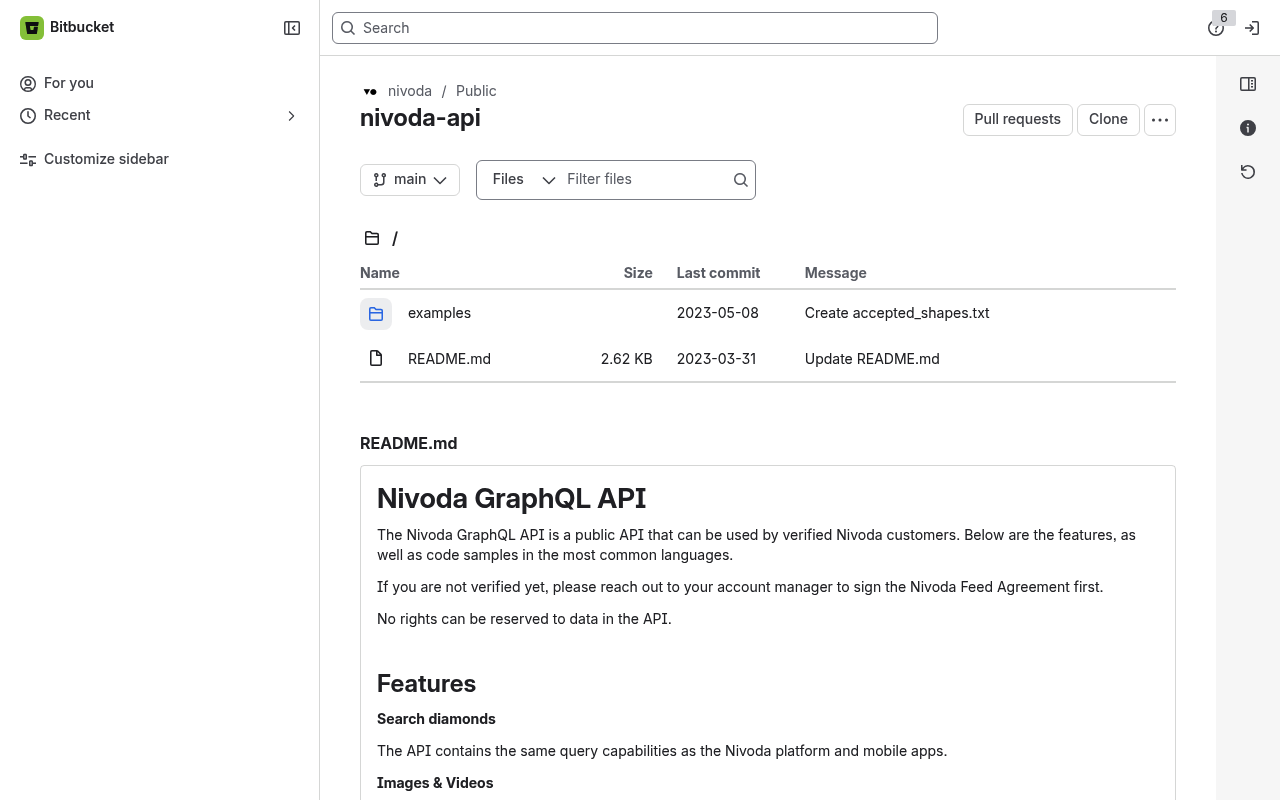Click the nivoda-api repository title
This screenshot has height=800, width=1280.
tap(420, 118)
